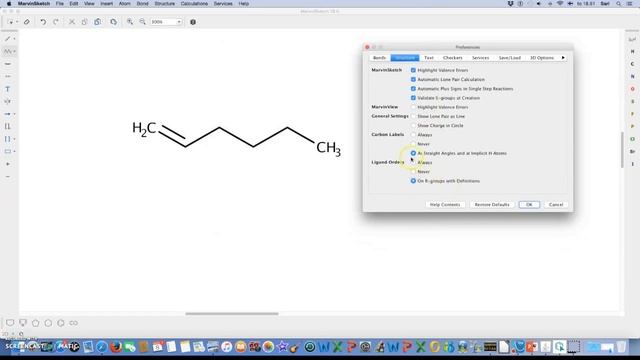Click the Zoom Out magnifier

[142, 22]
